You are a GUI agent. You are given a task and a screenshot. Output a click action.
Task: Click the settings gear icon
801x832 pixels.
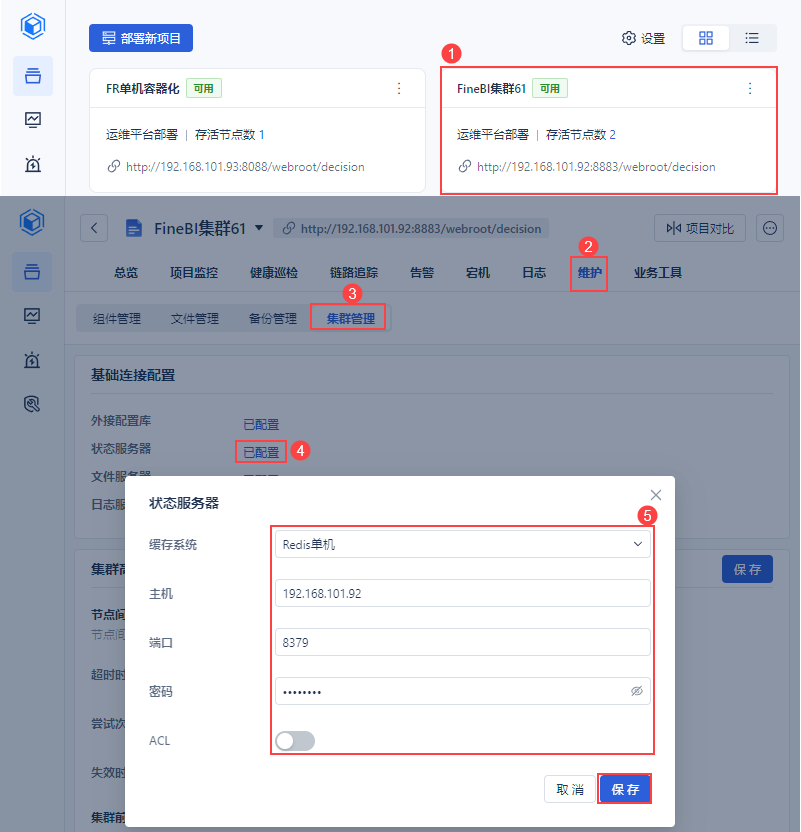point(629,38)
